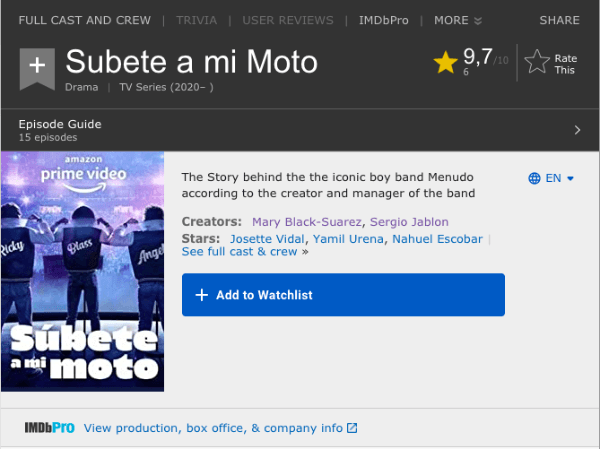Image resolution: width=600 pixels, height=449 pixels.
Task: Click the plus watchlist ribbon beside title
Action: pos(37,67)
